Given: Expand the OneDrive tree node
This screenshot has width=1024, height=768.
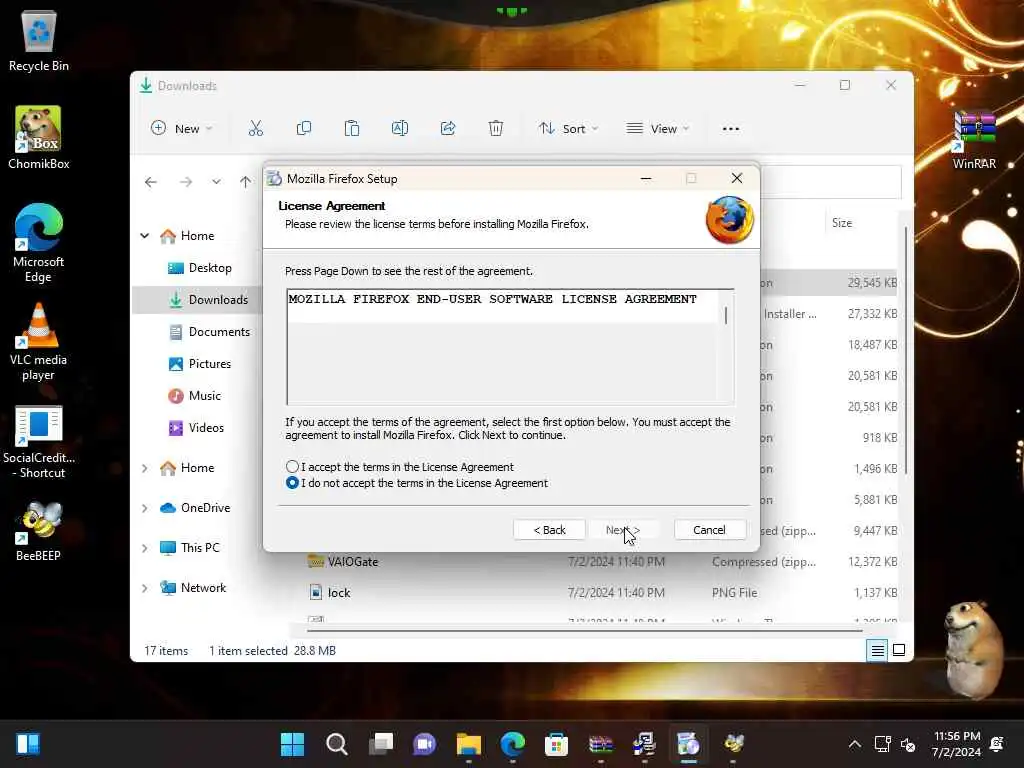Looking at the screenshot, I should (145, 508).
